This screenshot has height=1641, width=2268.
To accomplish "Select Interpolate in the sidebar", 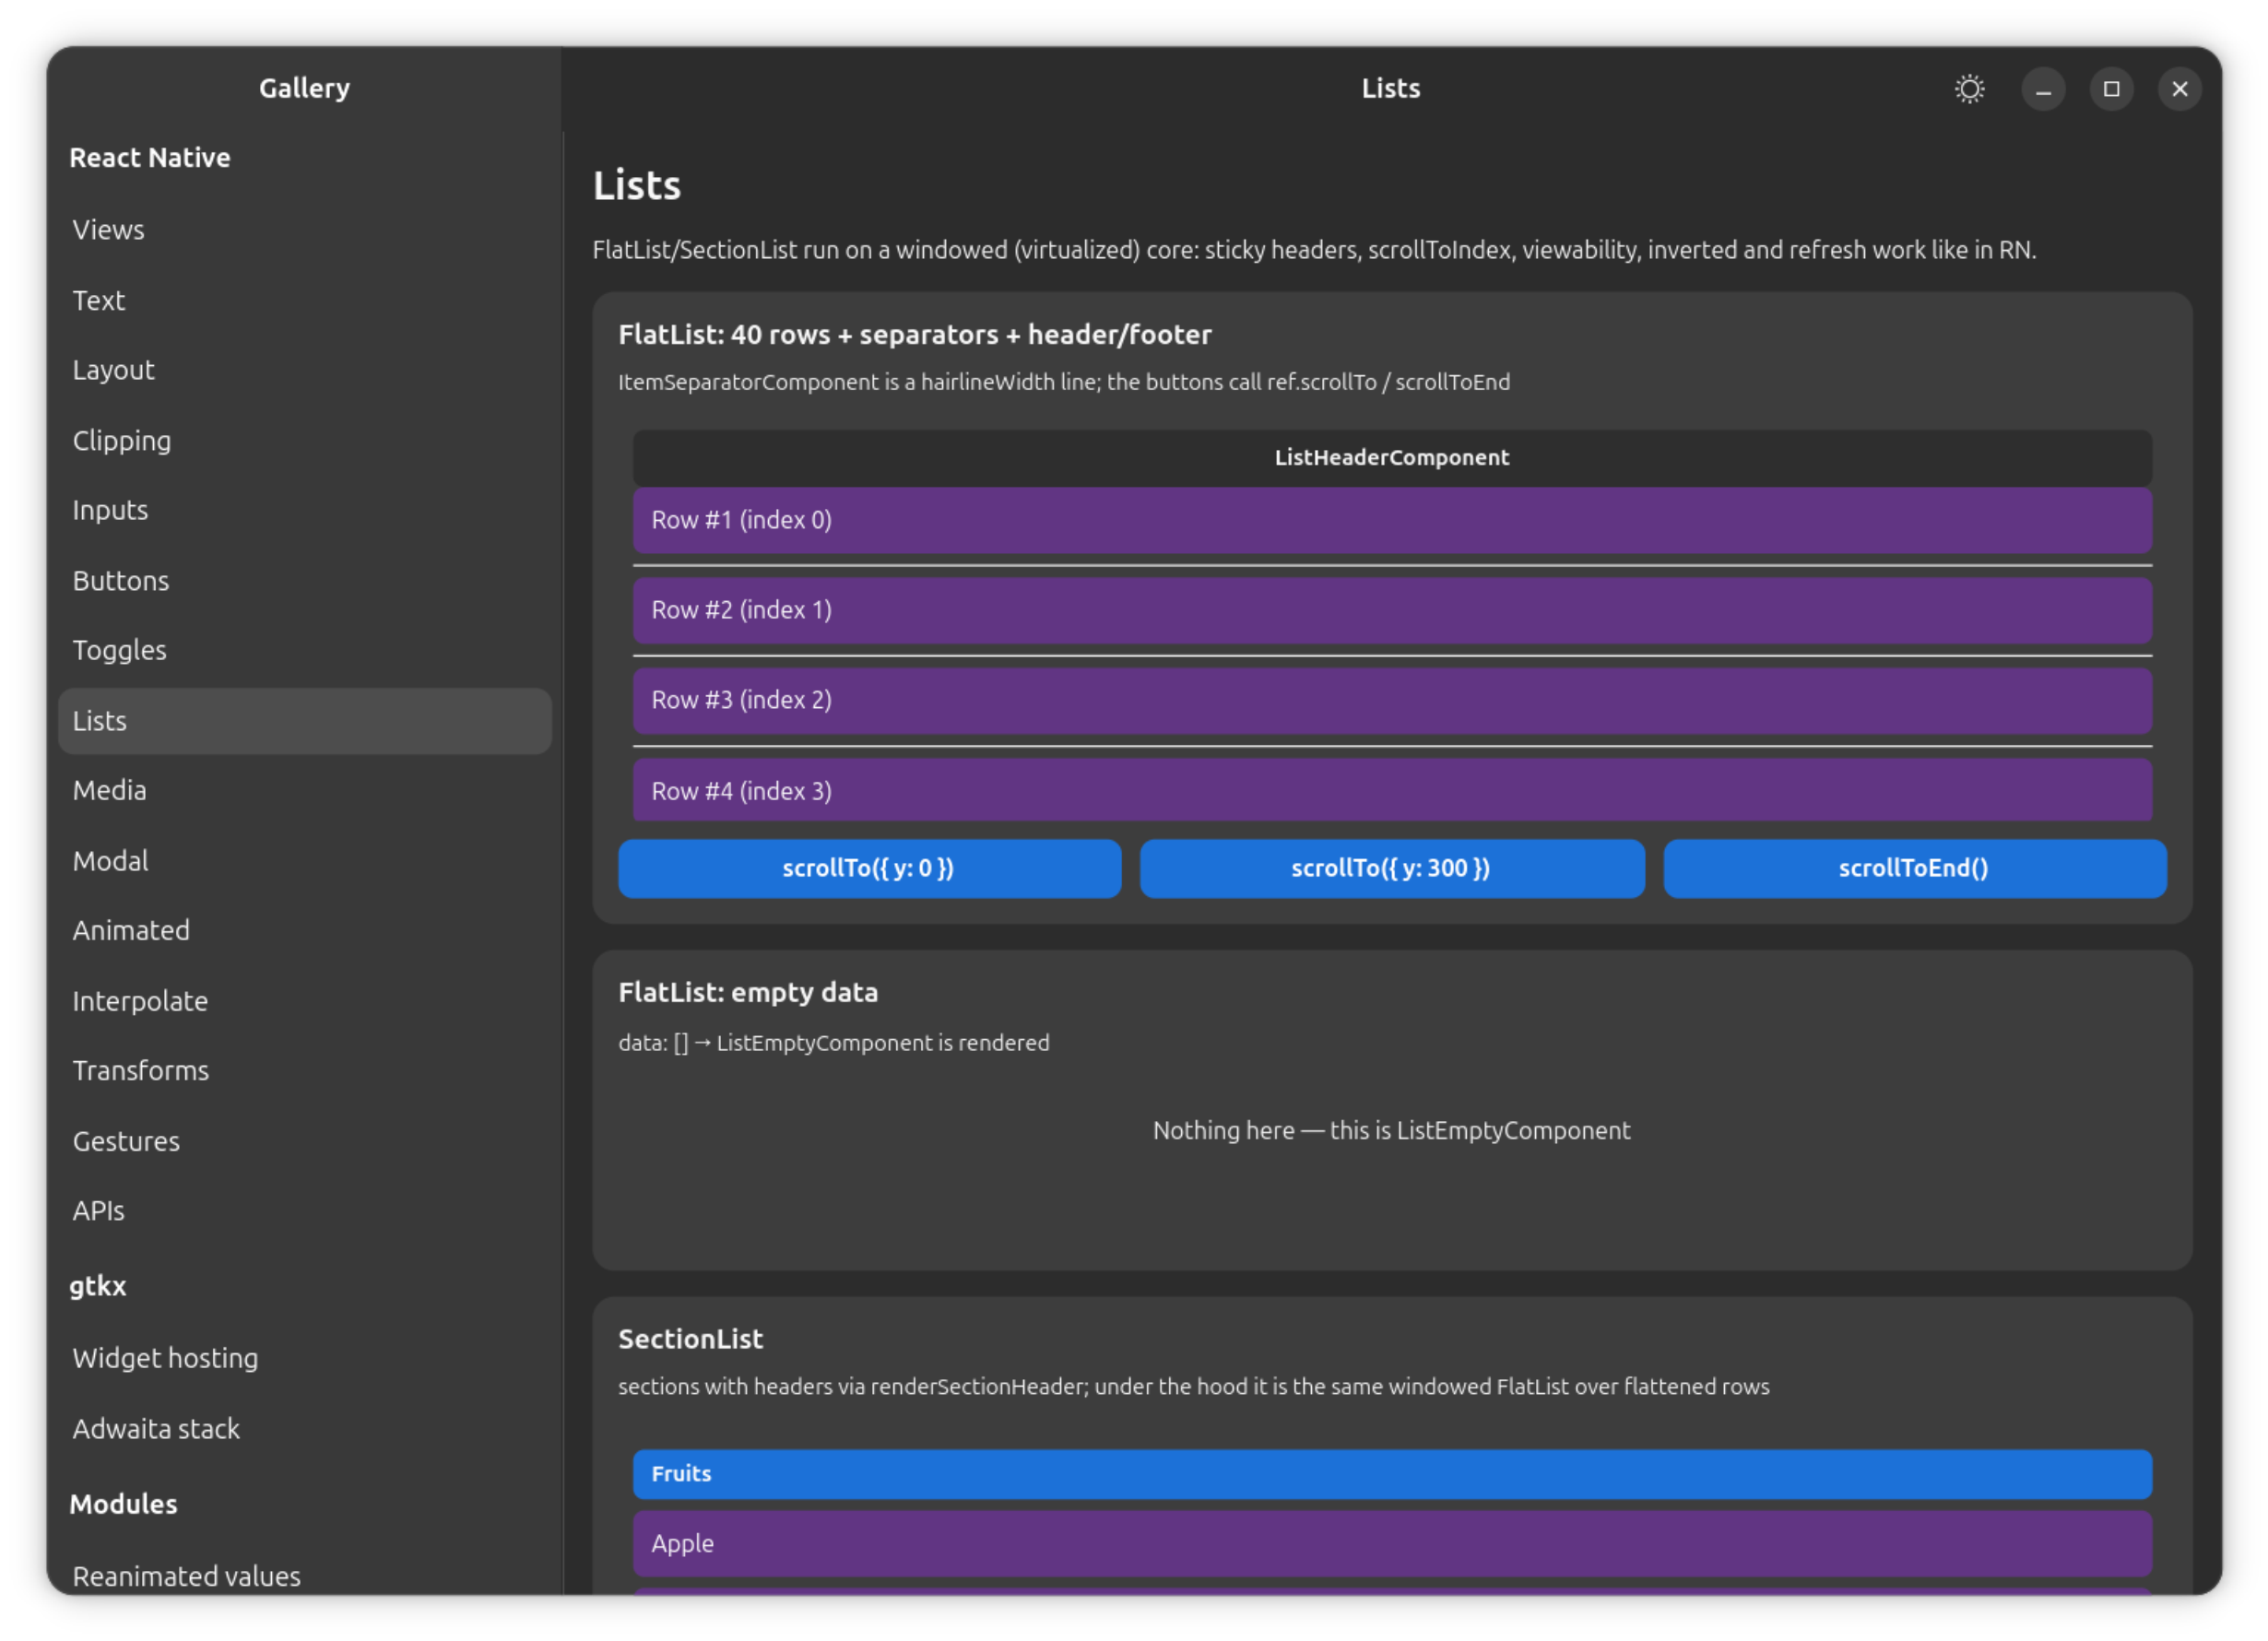I will pos(305,1000).
